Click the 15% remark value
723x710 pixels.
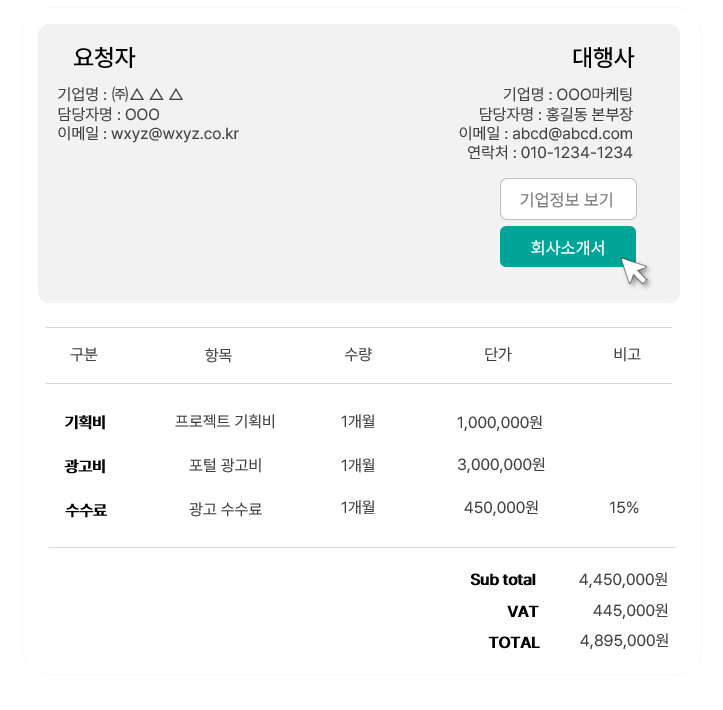(x=624, y=508)
